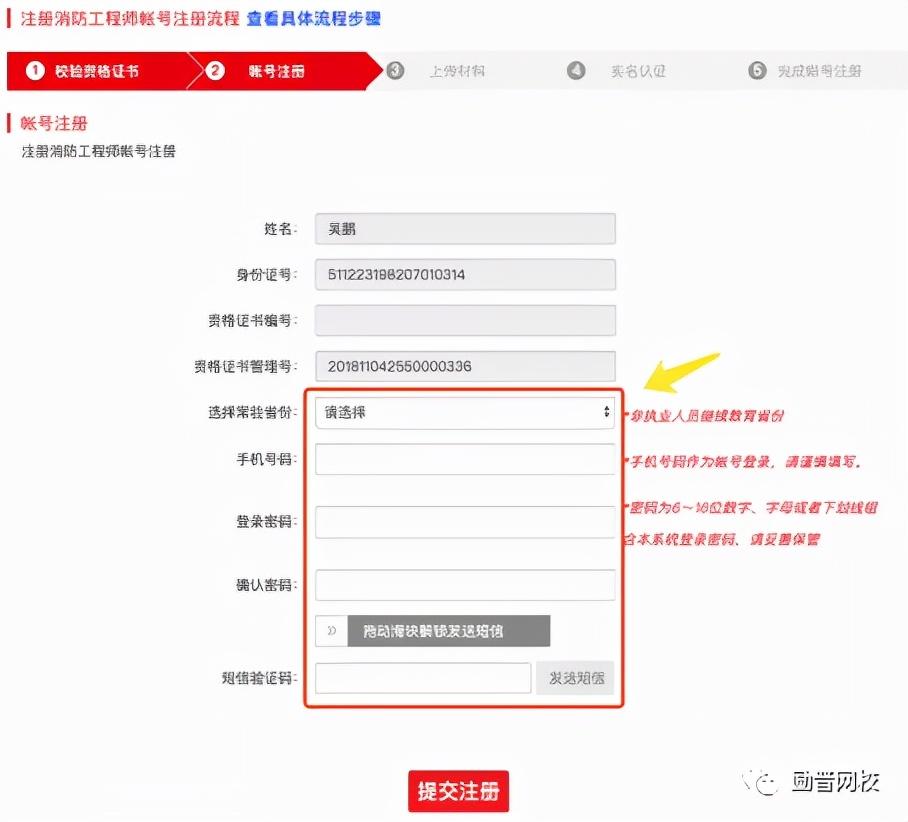Click the 资格证书编号 field
This screenshot has height=822, width=908.
pos(465,320)
